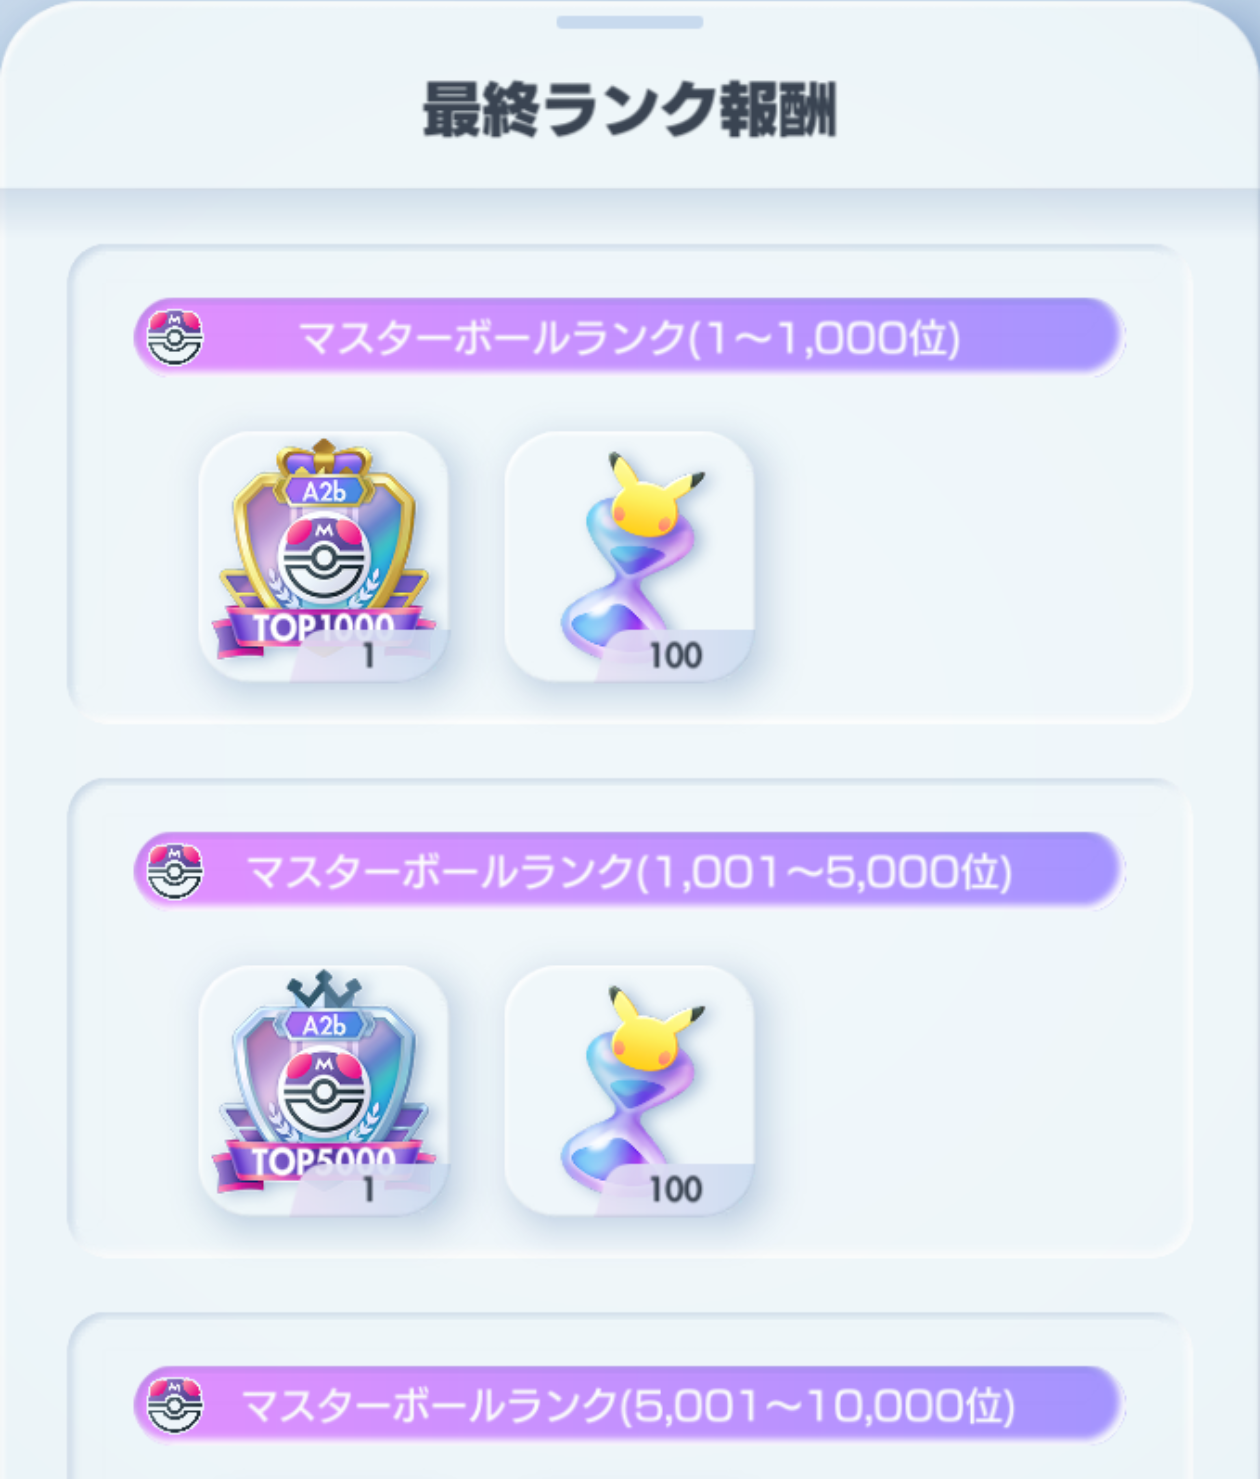Select the マスターボールランク(5,001~10,000位) header banner

coord(629,1405)
